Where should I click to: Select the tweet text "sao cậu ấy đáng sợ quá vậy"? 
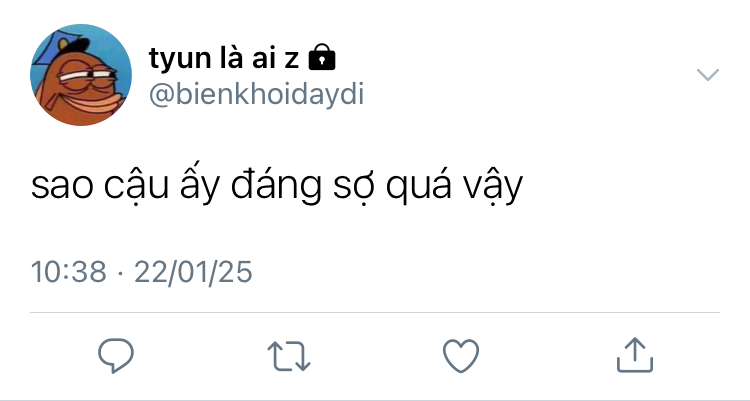(277, 185)
